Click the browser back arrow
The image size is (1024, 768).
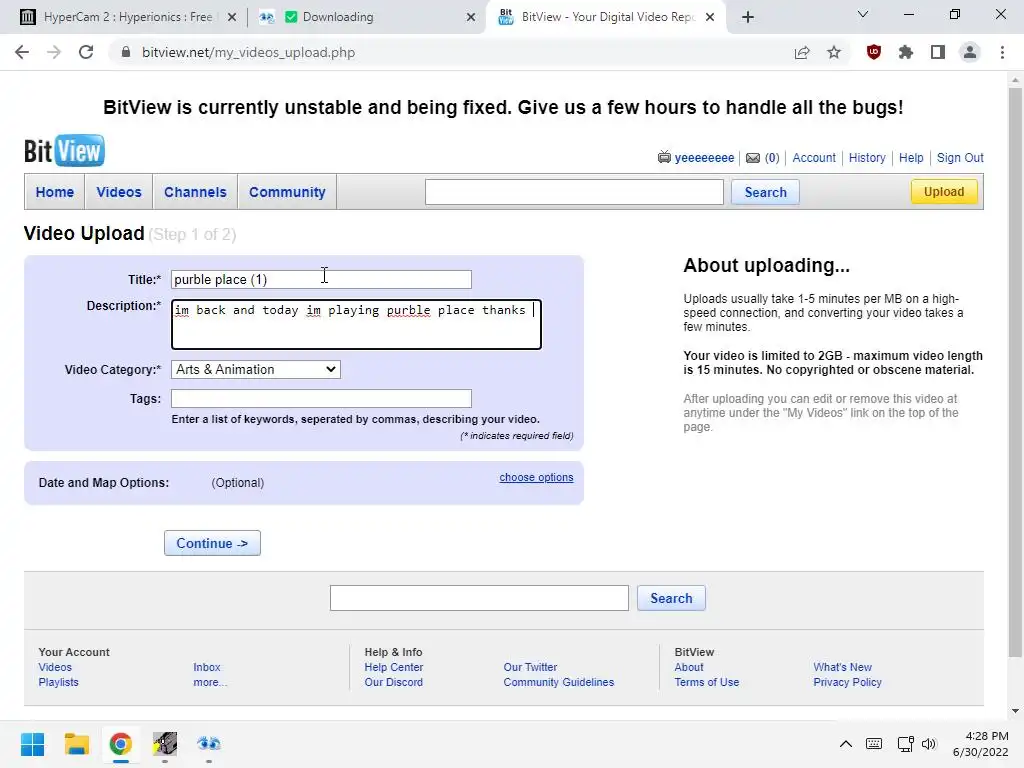(x=22, y=52)
